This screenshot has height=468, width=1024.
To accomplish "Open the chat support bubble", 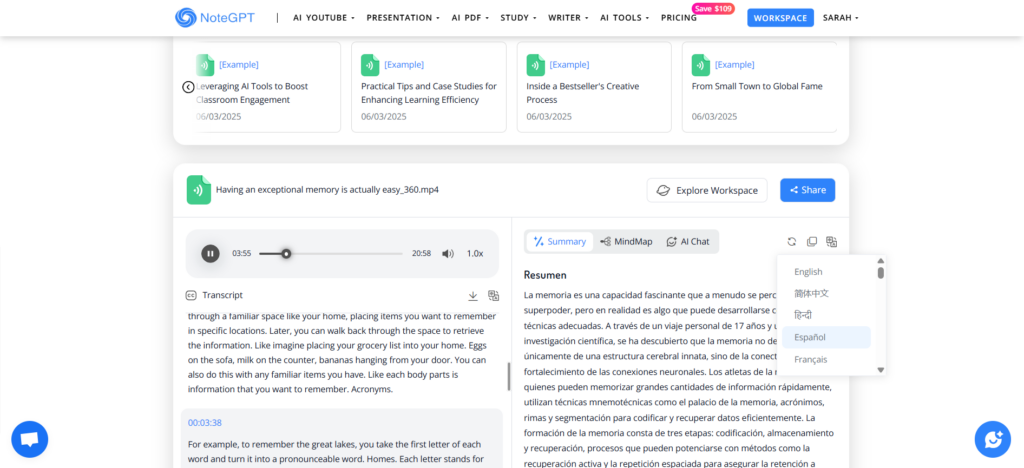I will pyautogui.click(x=29, y=438).
